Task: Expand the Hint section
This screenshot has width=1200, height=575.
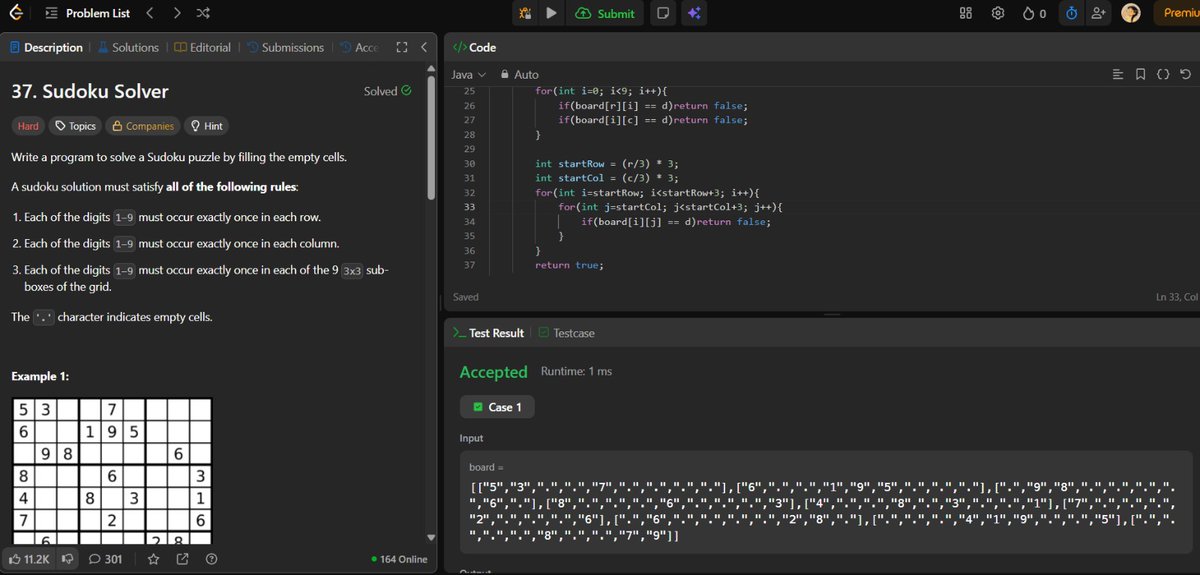Action: pyautogui.click(x=206, y=126)
